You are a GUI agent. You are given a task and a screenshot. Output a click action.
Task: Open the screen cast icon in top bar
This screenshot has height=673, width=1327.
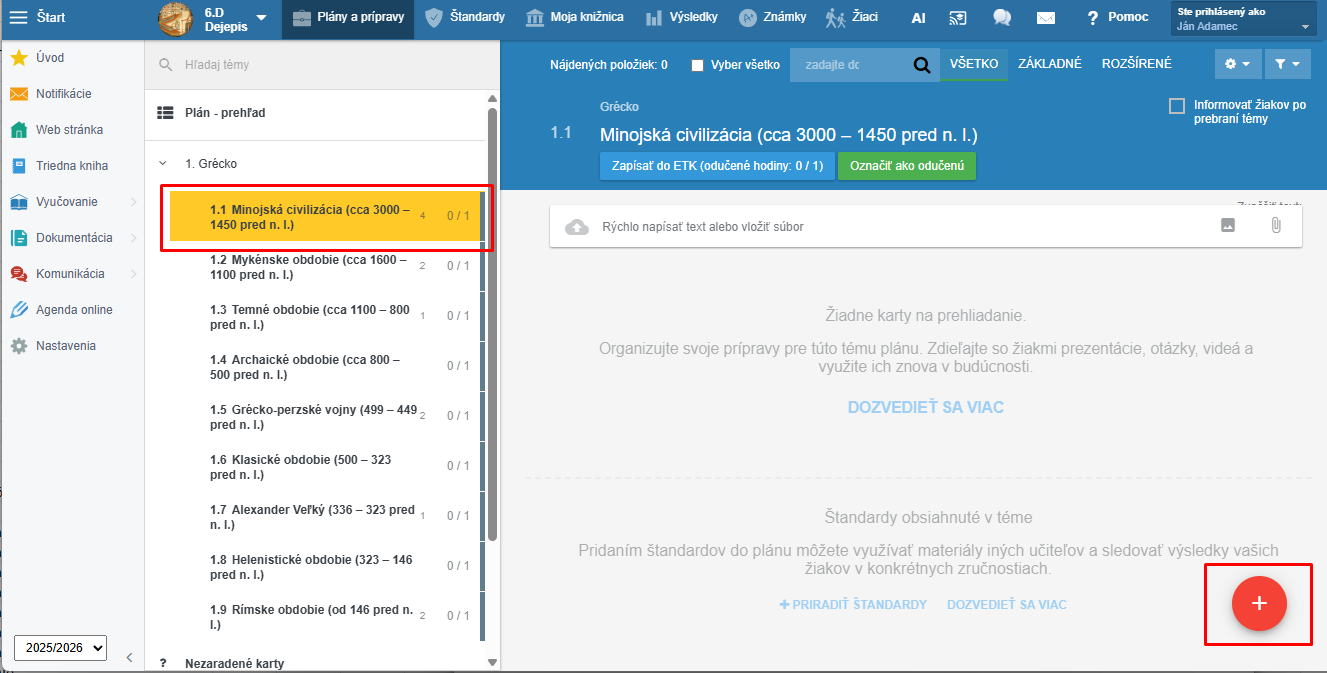(958, 17)
